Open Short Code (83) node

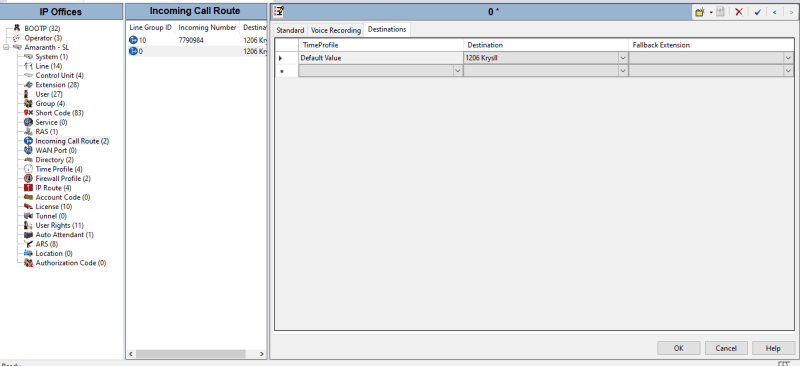pos(59,113)
